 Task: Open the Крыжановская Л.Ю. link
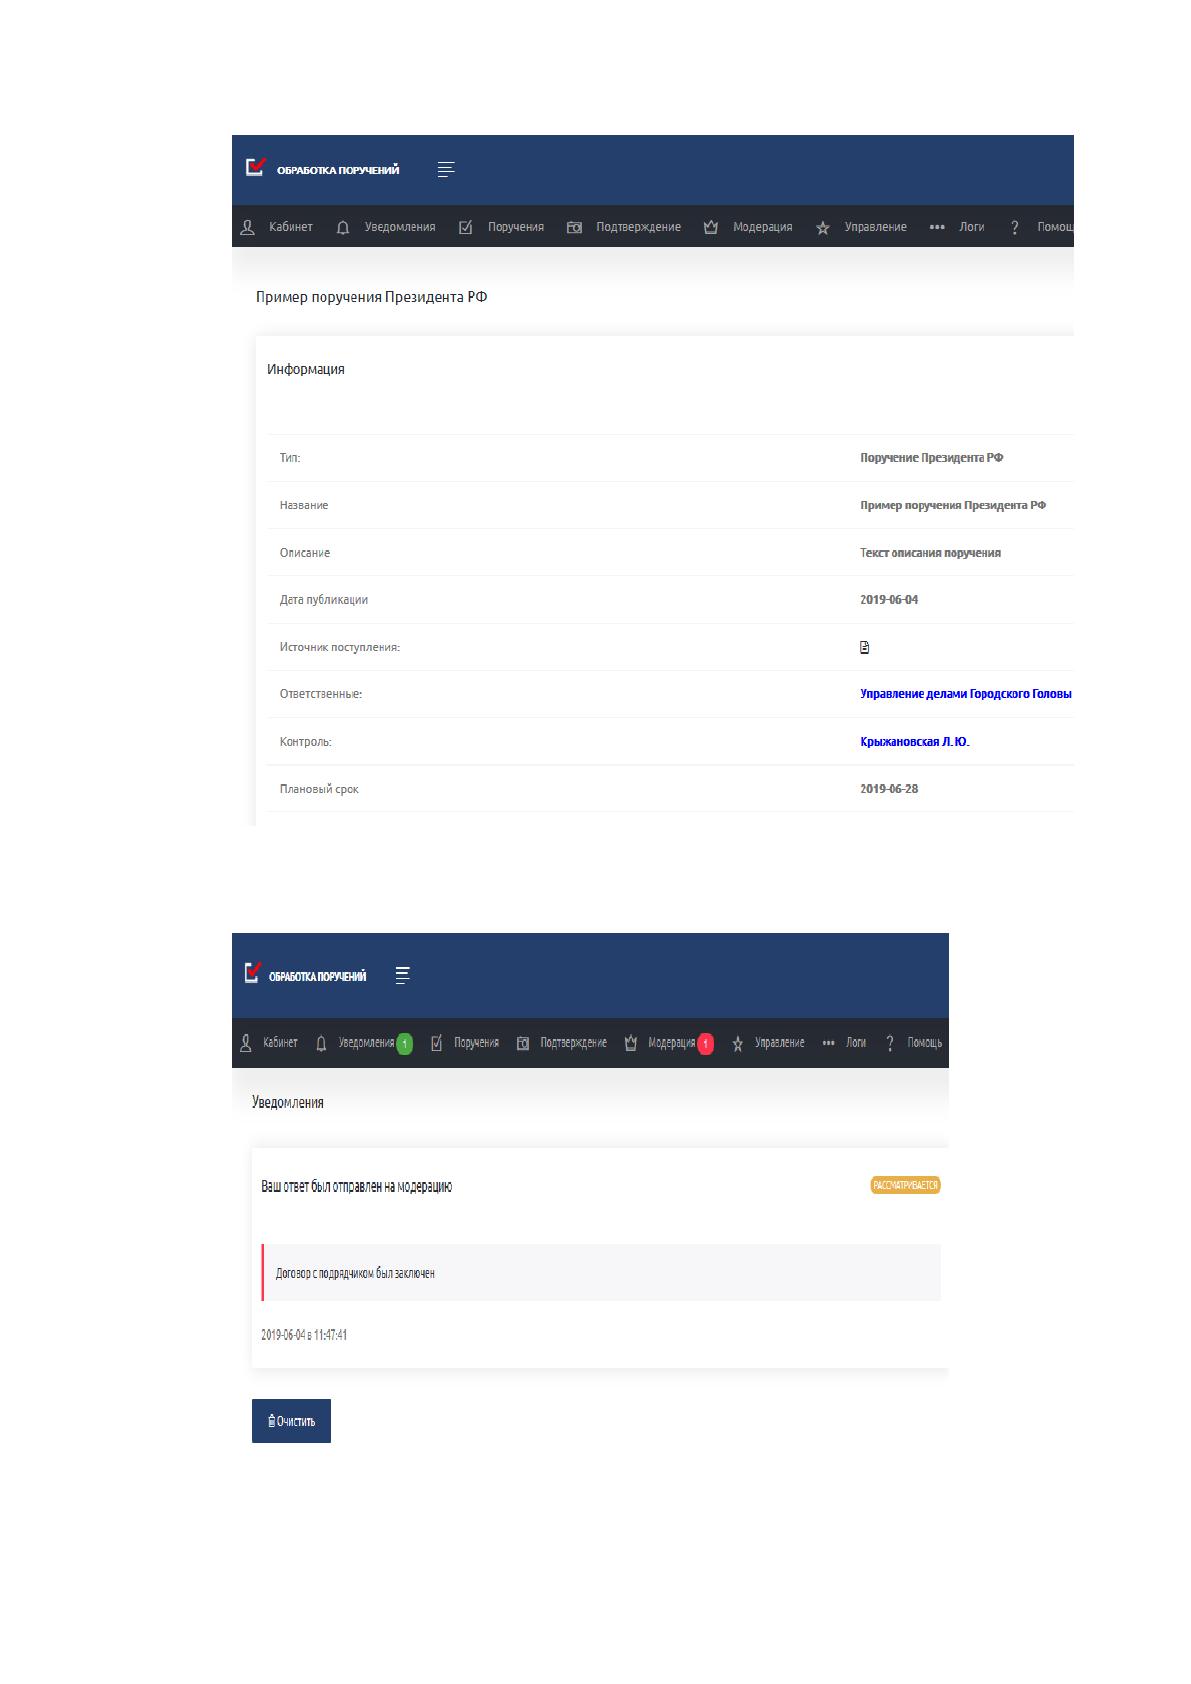(915, 742)
